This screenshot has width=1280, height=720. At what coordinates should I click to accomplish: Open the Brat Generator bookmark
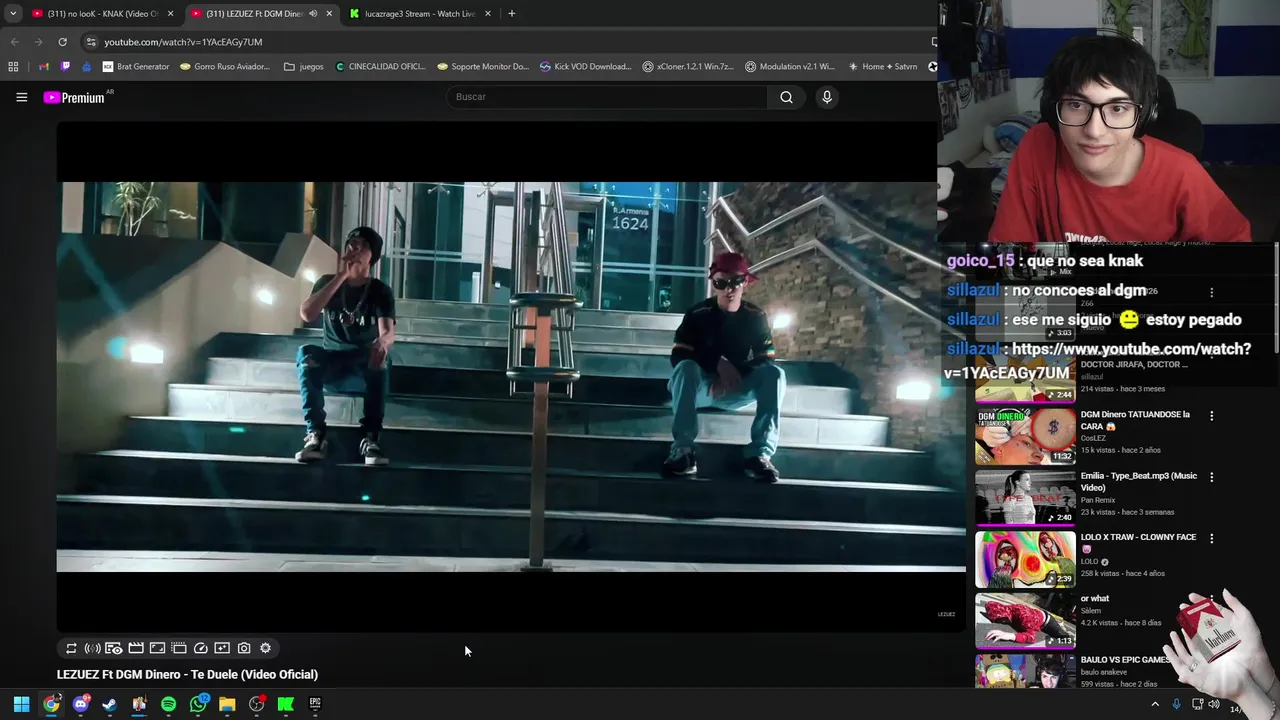(x=136, y=67)
